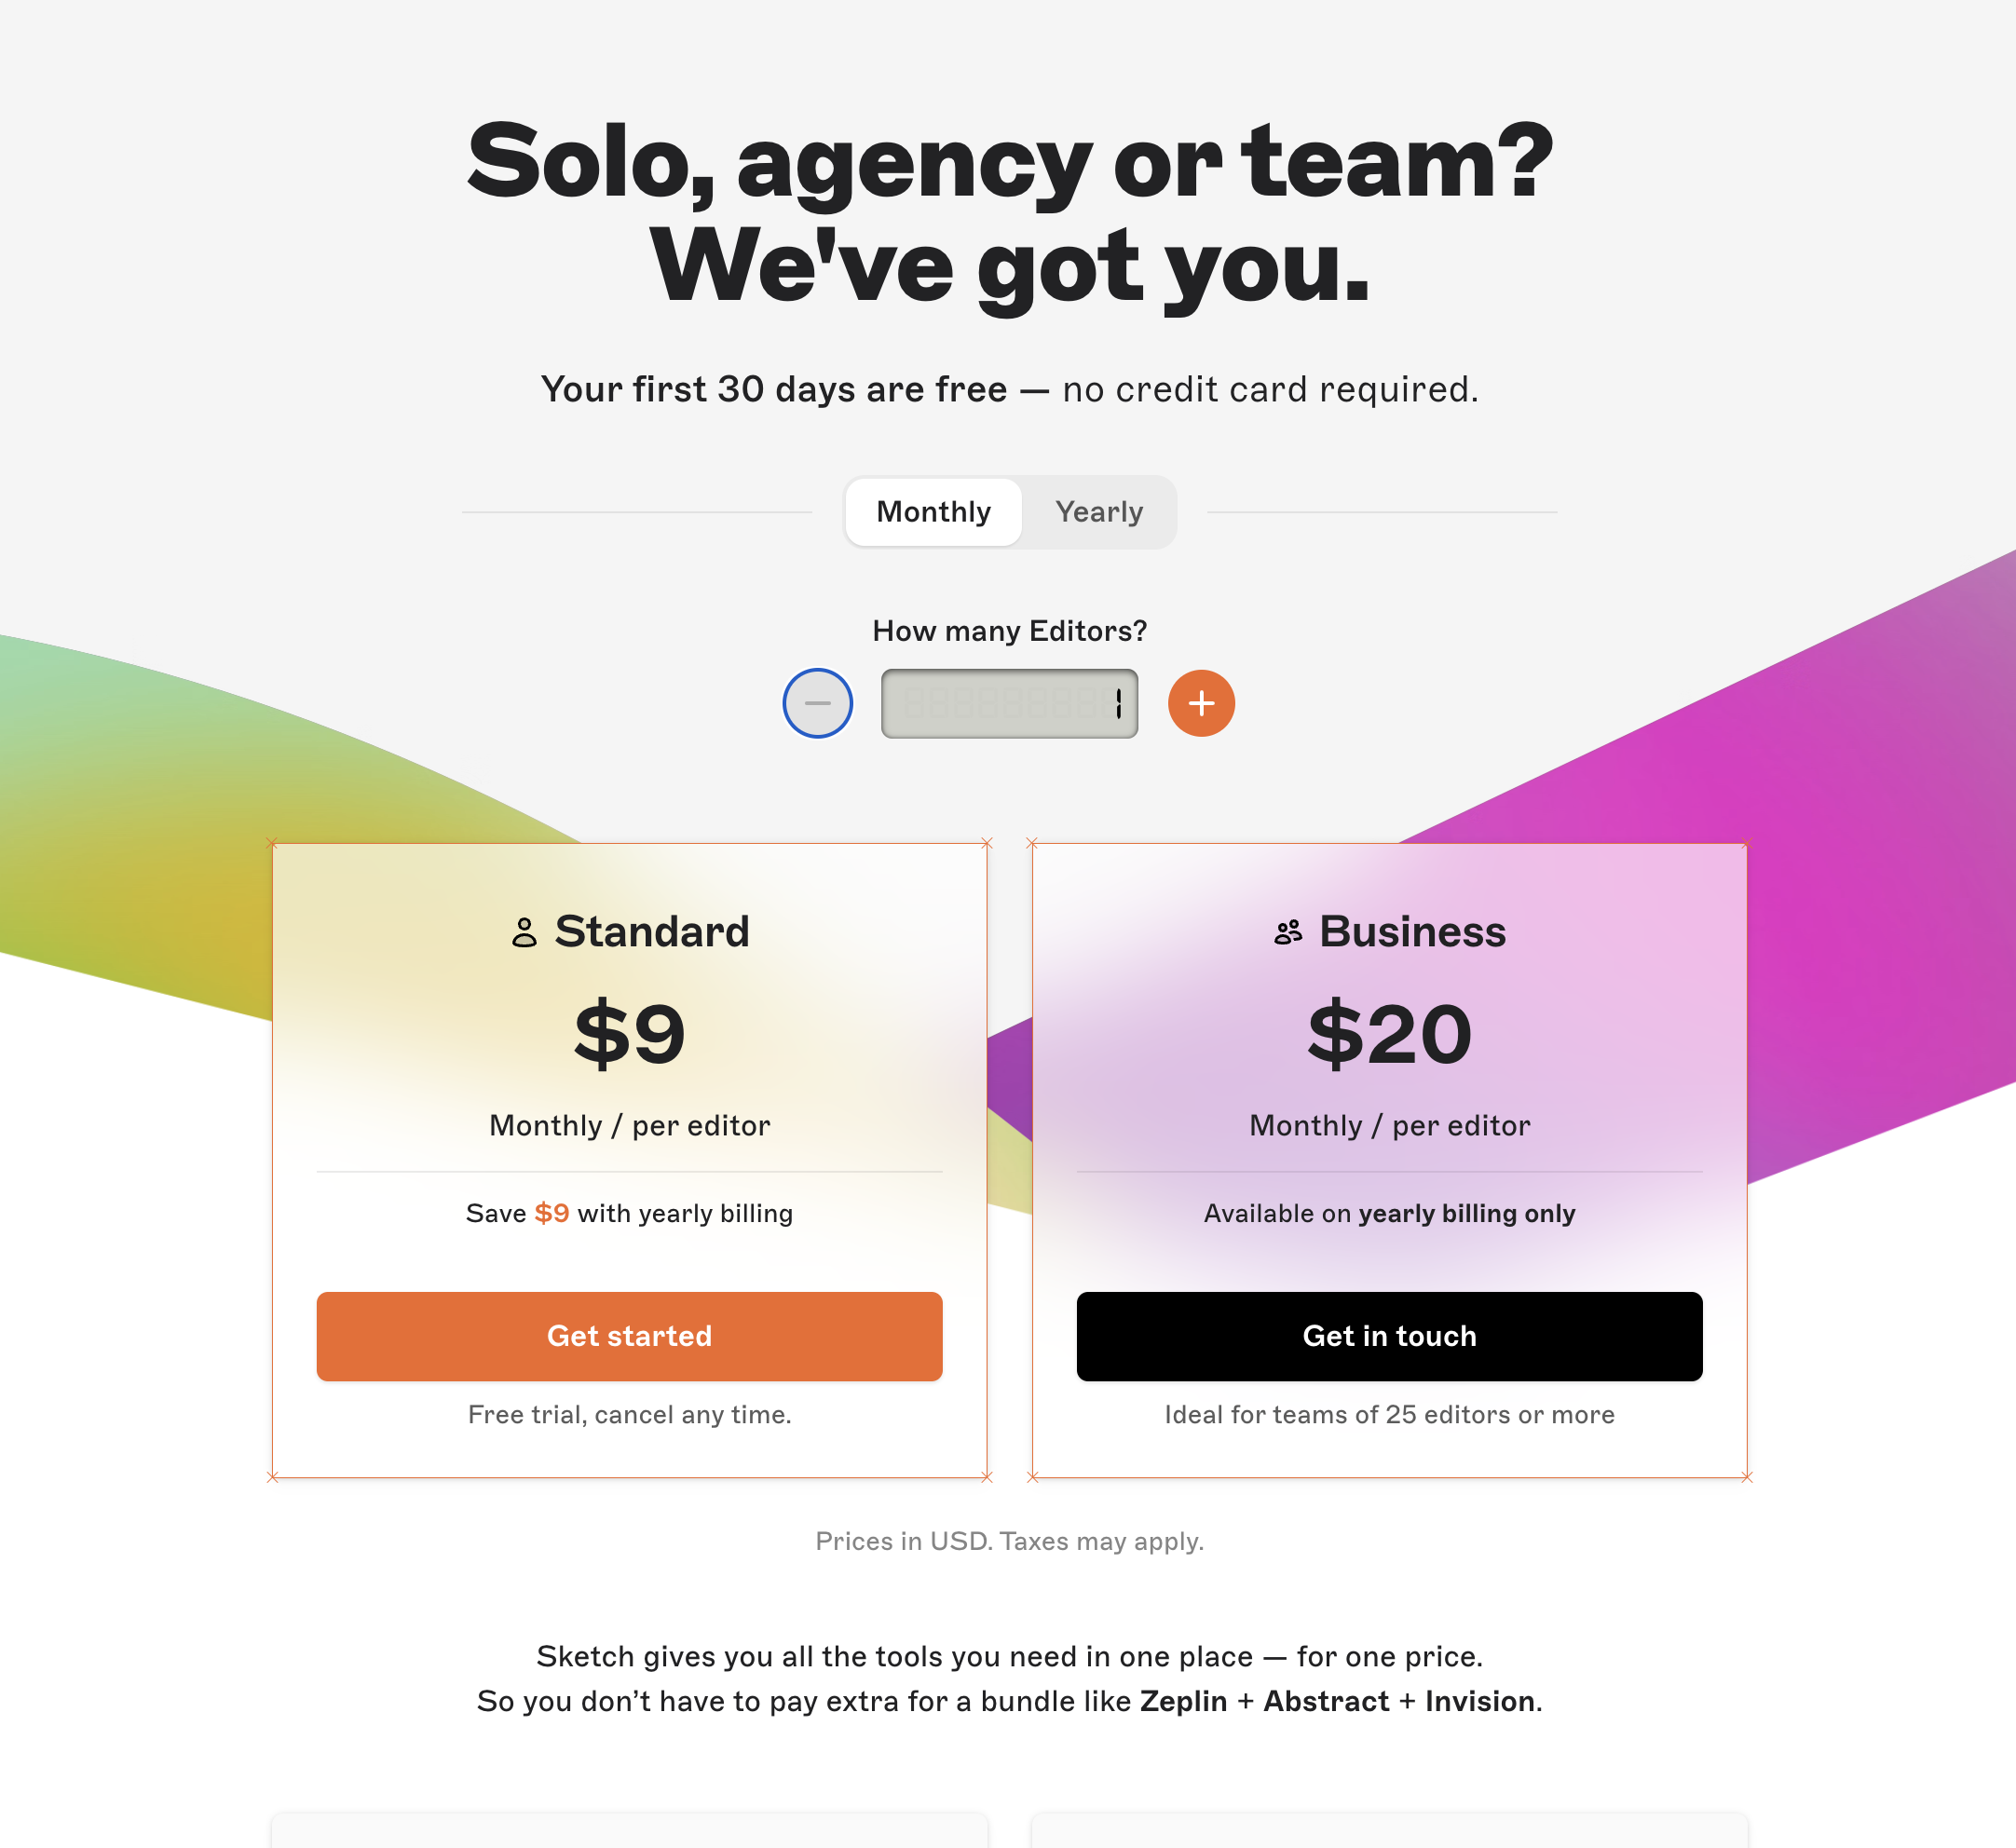Click "Ideal for teams of 25 editors" note

(x=1389, y=1414)
